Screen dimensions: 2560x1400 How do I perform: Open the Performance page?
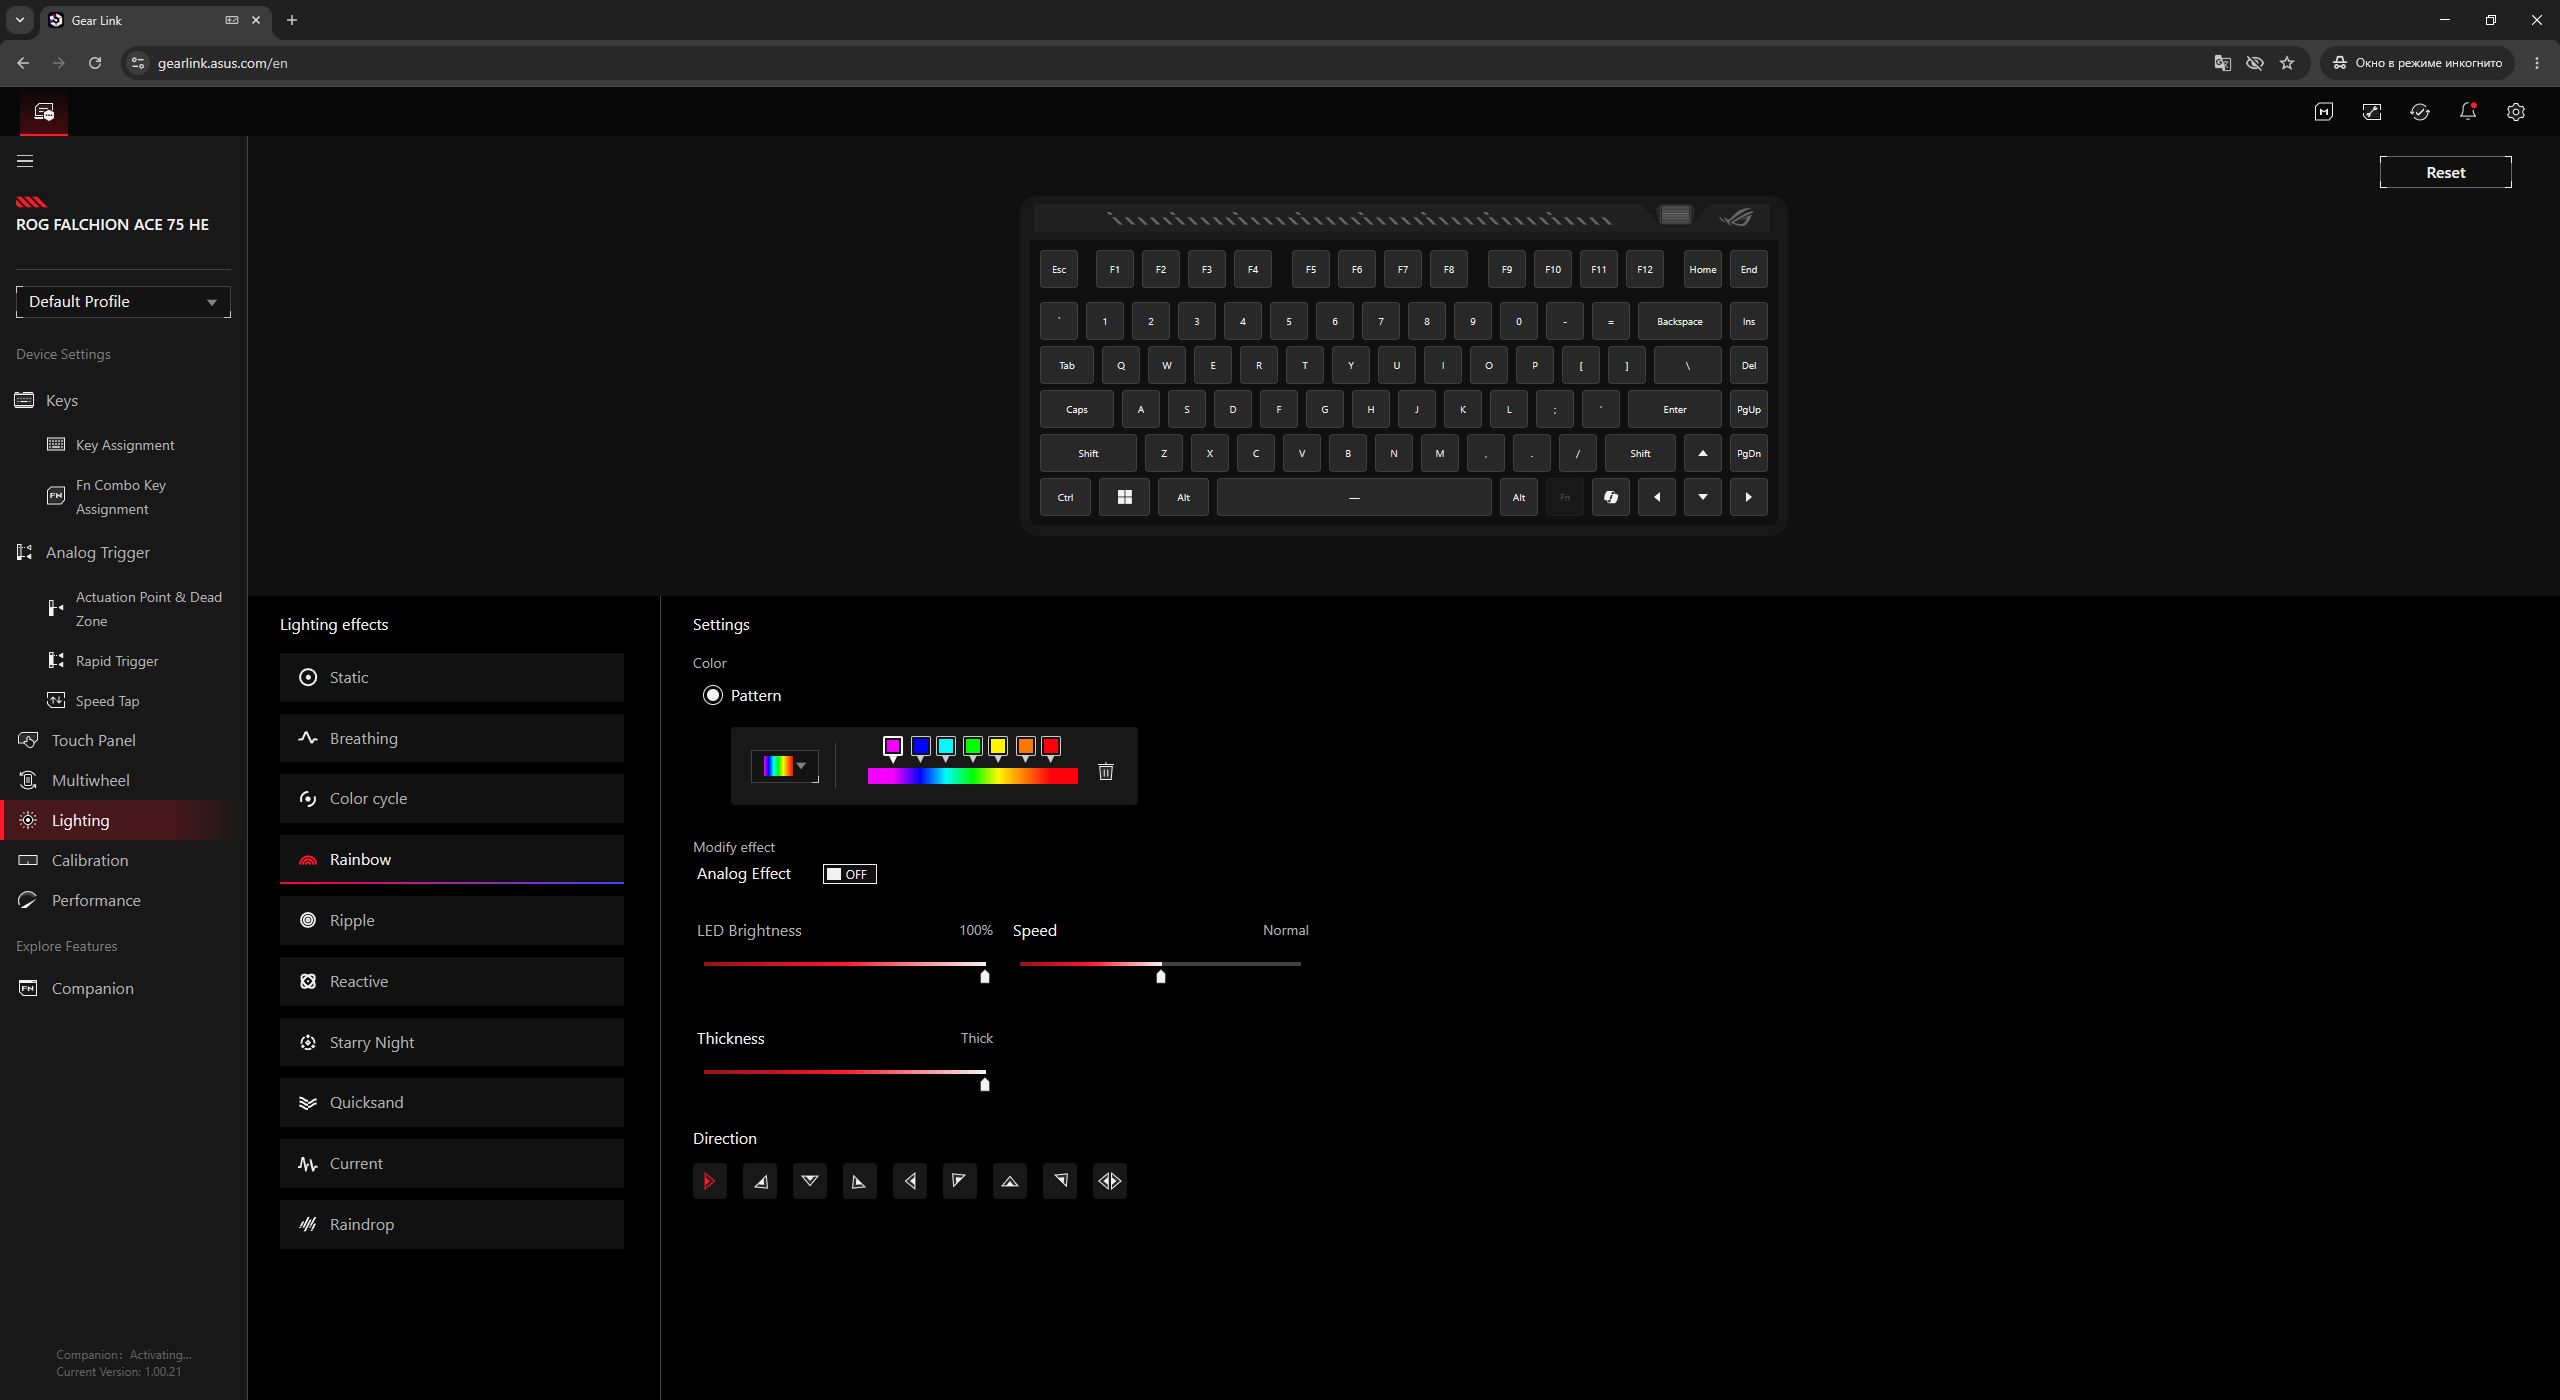click(x=96, y=900)
